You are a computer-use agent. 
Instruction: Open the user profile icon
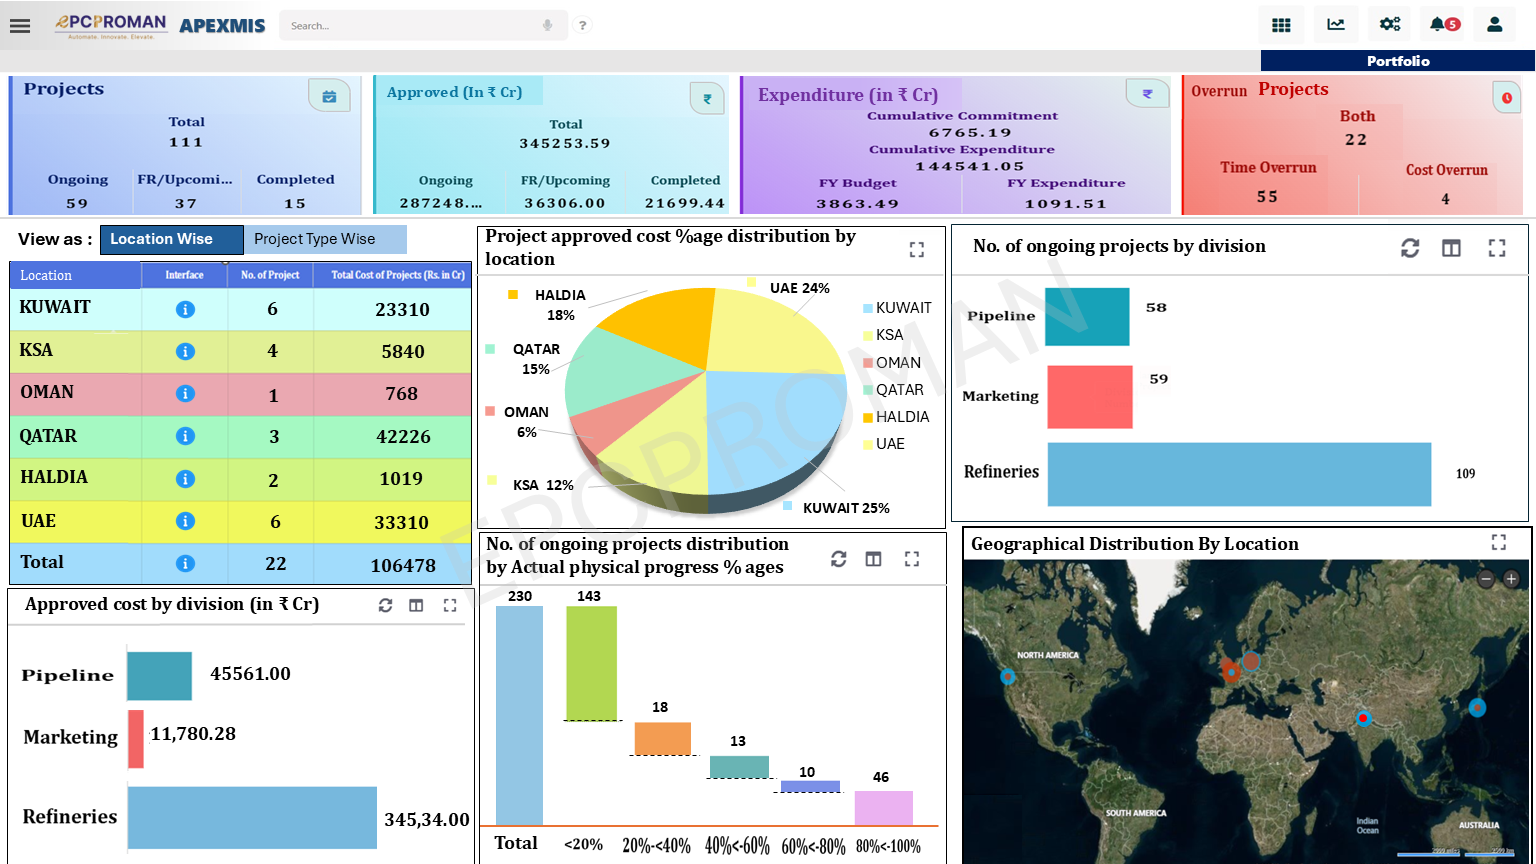1495,25
